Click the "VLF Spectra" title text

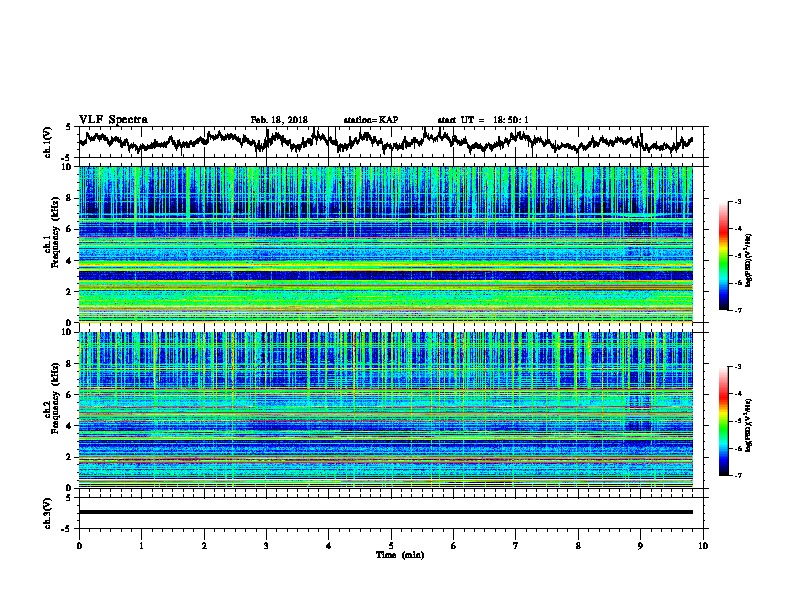pos(113,120)
